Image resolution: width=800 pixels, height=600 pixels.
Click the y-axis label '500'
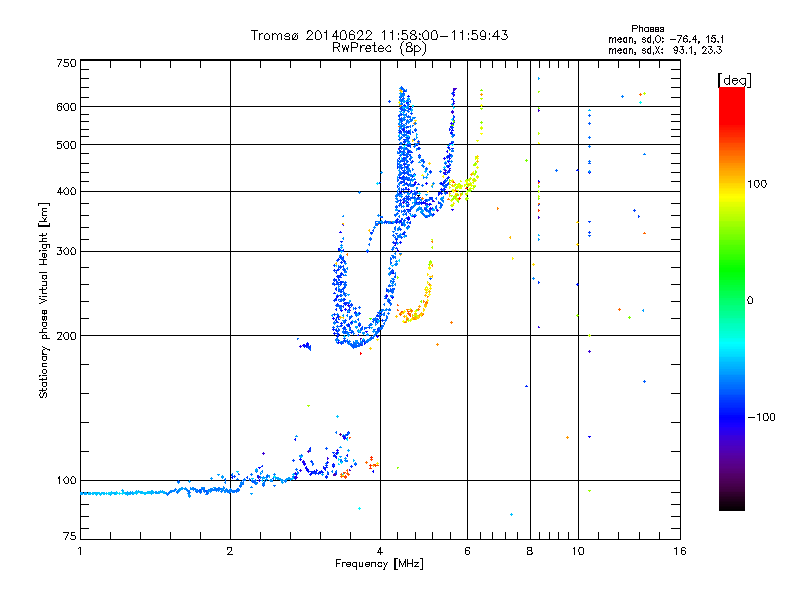66,145
